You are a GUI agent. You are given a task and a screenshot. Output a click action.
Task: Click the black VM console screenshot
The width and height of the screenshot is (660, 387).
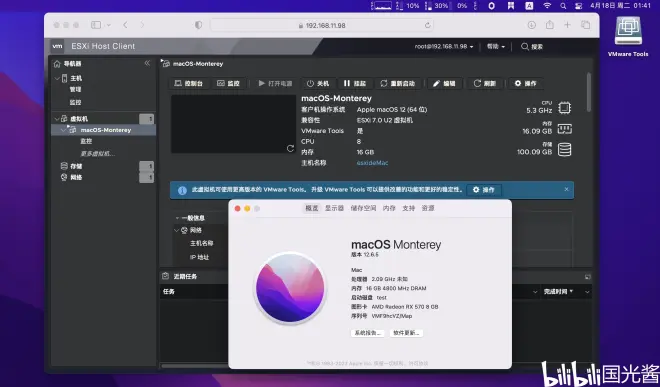(x=233, y=124)
